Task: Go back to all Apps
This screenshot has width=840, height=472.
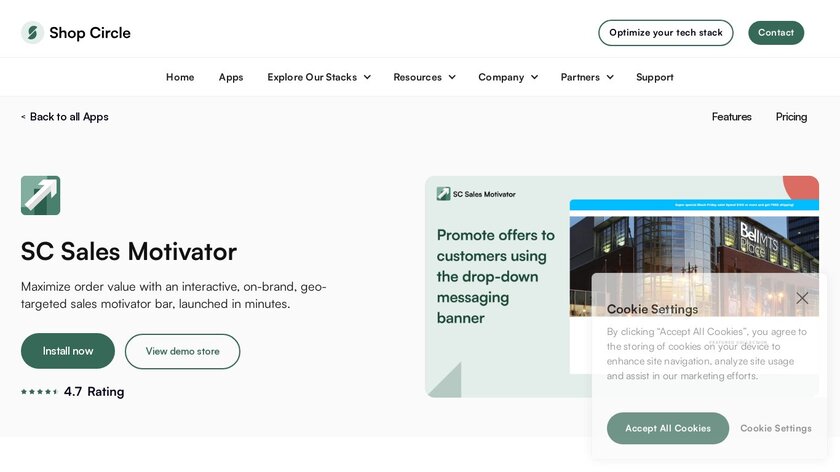Action: point(65,117)
